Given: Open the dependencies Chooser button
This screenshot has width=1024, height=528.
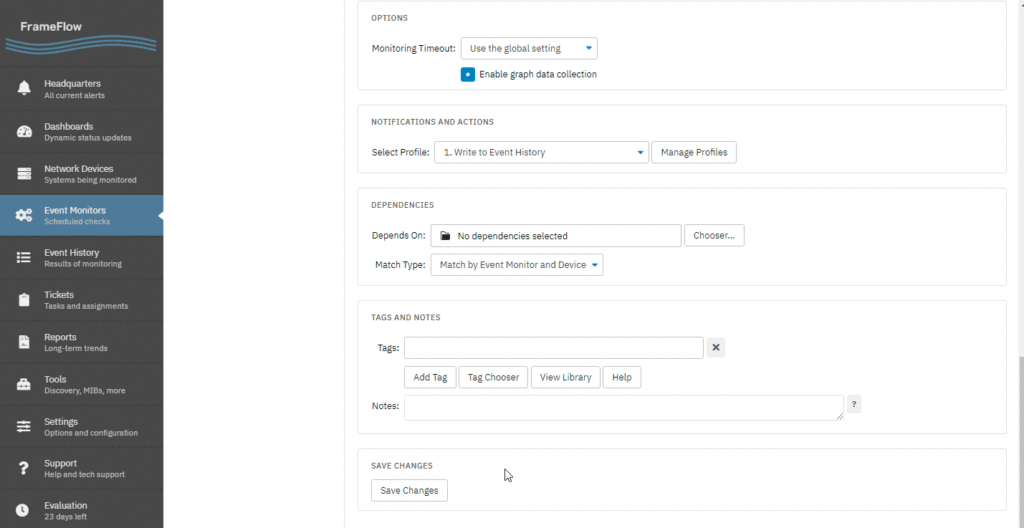Looking at the screenshot, I should [x=714, y=236].
